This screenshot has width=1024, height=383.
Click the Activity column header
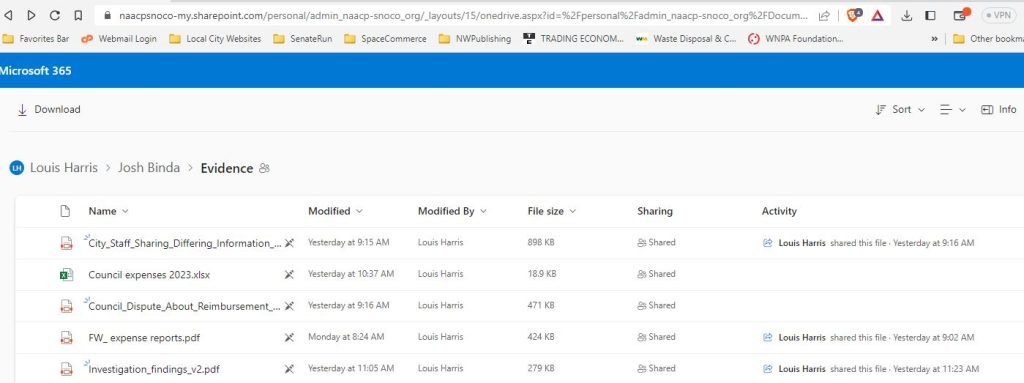[779, 211]
